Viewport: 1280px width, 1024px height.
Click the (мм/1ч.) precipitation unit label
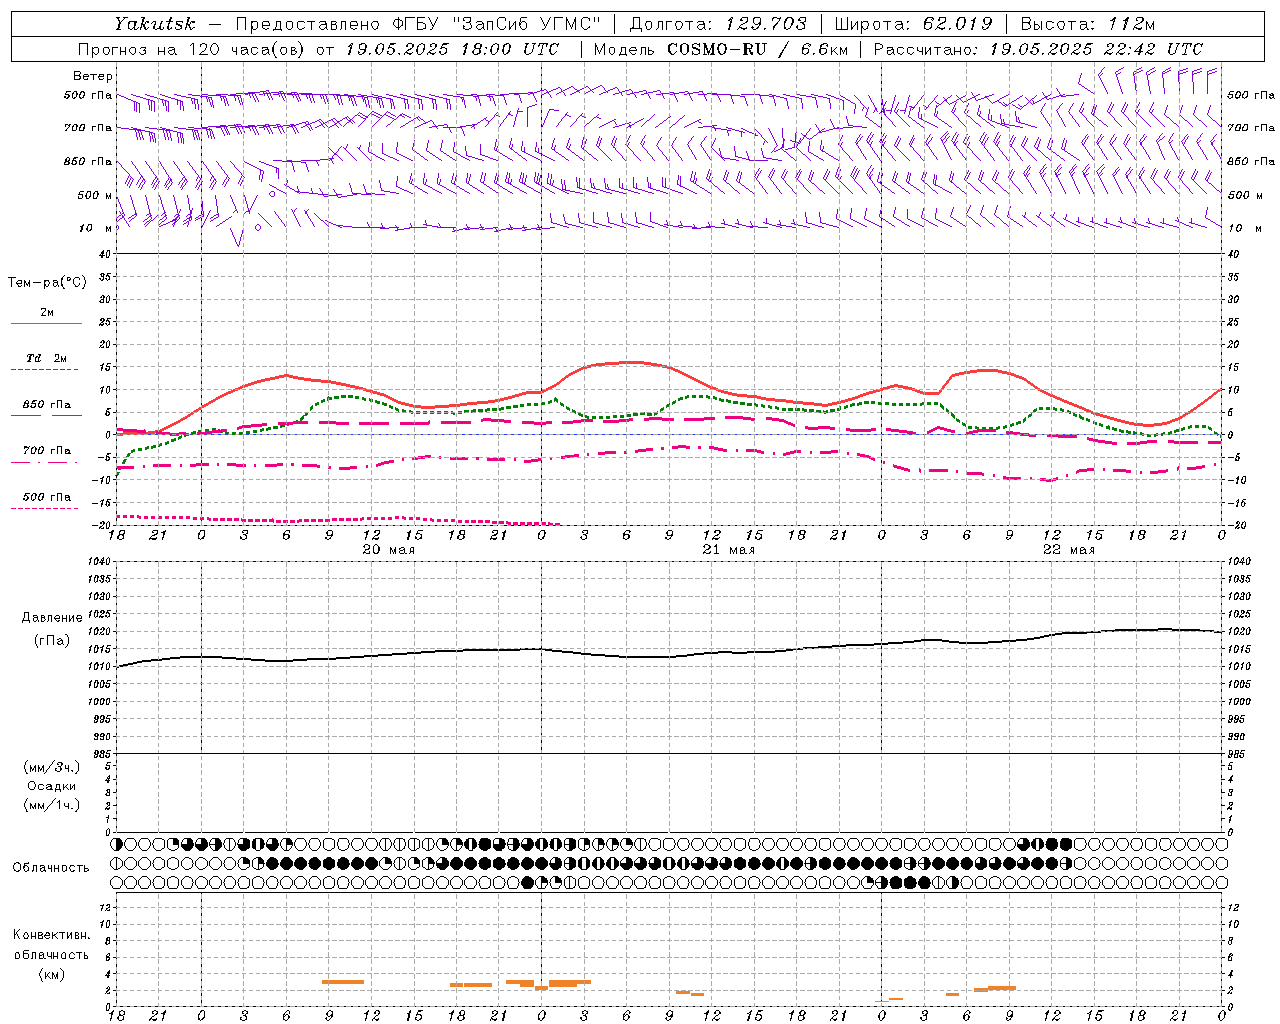52,805
